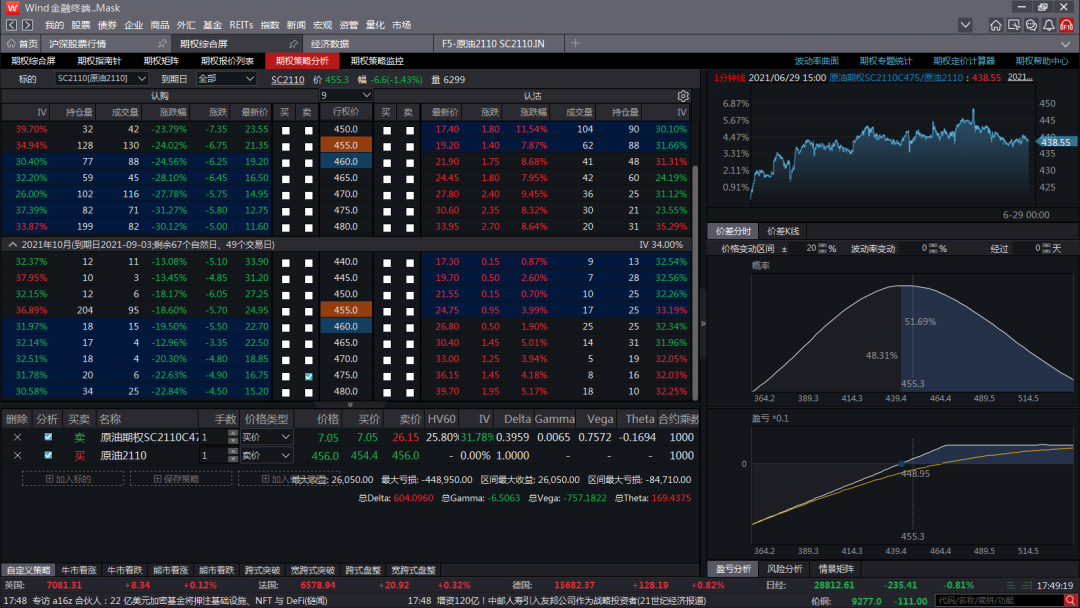The image size is (1080, 608).
Task: Go forward with the right arrow button
Action: click(x=28, y=25)
